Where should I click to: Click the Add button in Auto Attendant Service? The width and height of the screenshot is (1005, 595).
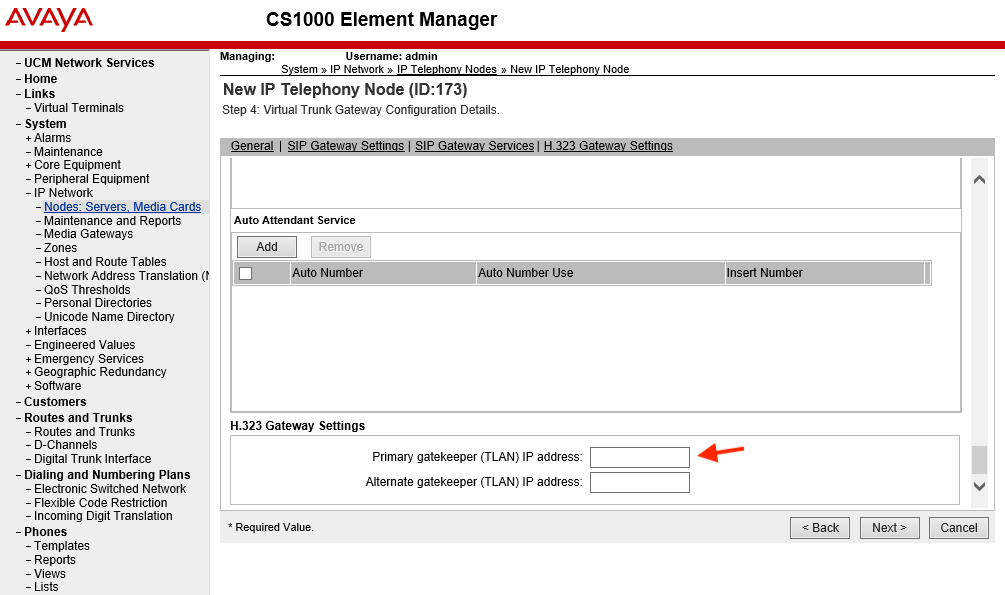pos(267,247)
